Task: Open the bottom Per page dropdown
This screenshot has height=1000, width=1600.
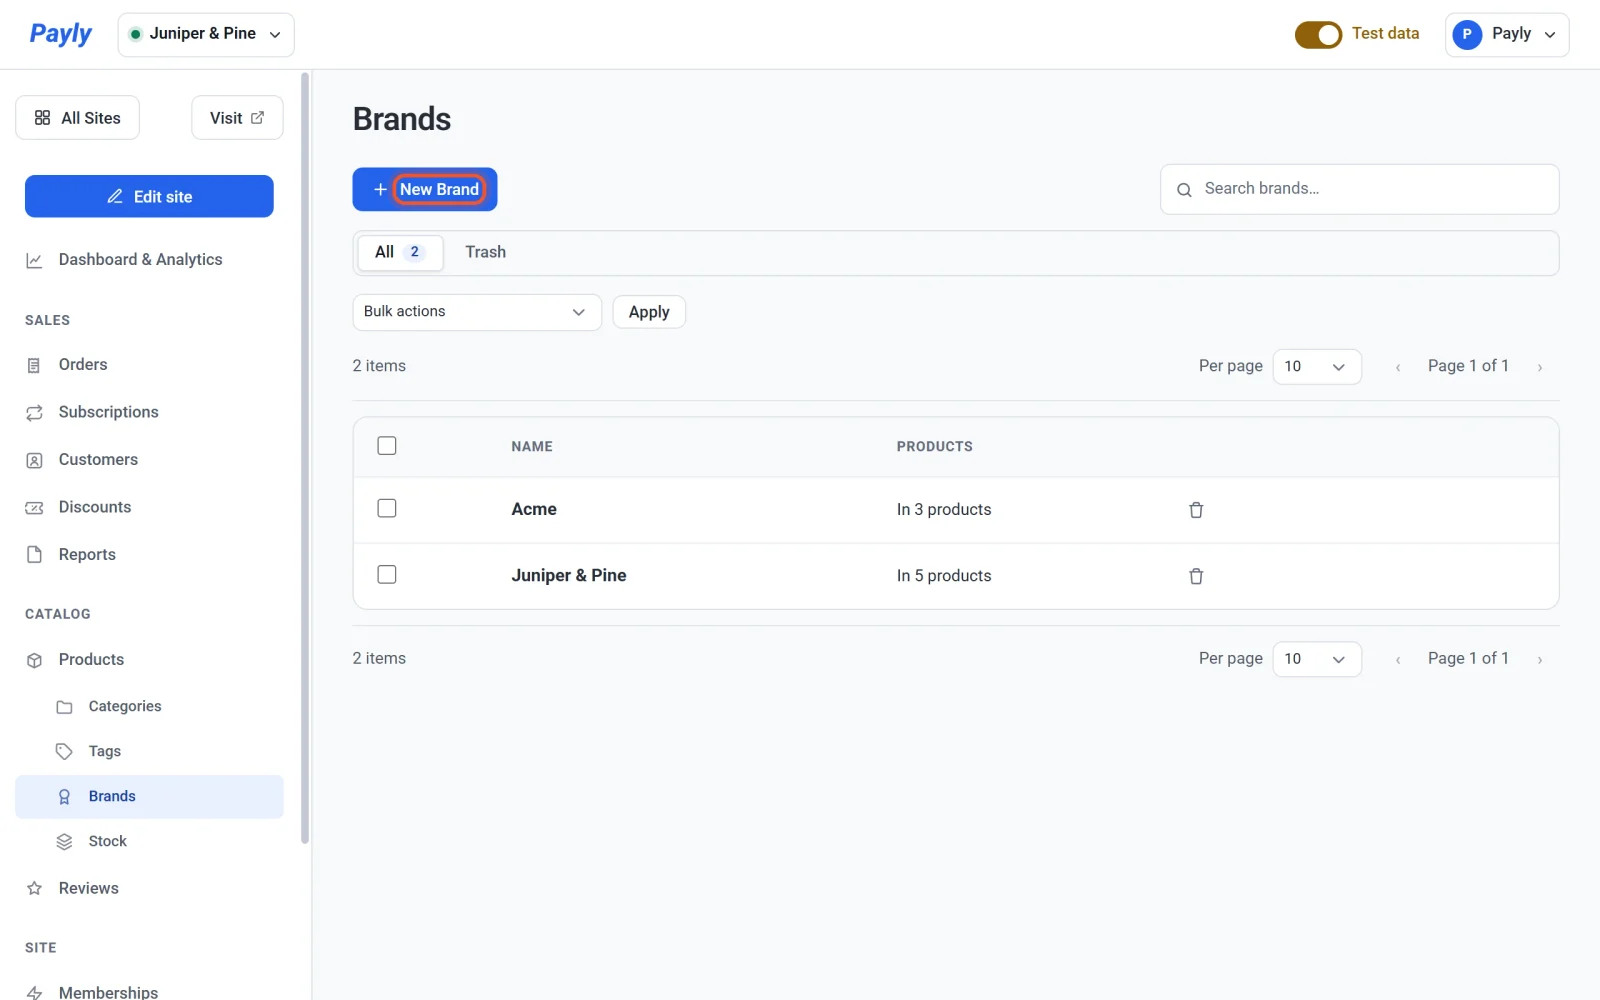Action: (1317, 659)
